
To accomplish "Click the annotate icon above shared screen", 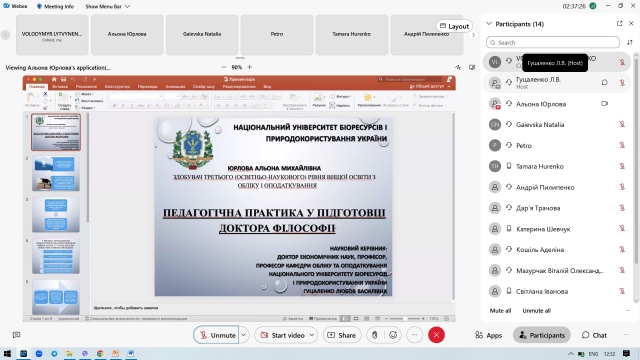I will tap(458, 67).
